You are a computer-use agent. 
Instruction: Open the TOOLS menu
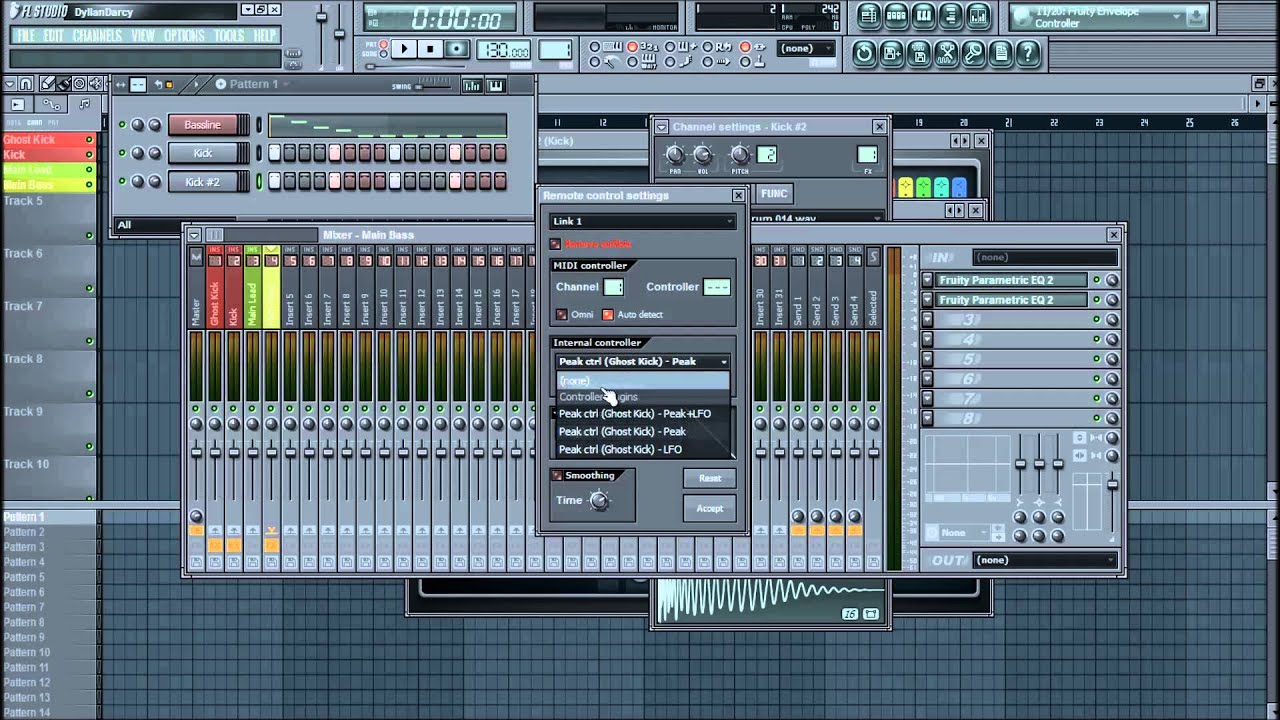pos(229,36)
